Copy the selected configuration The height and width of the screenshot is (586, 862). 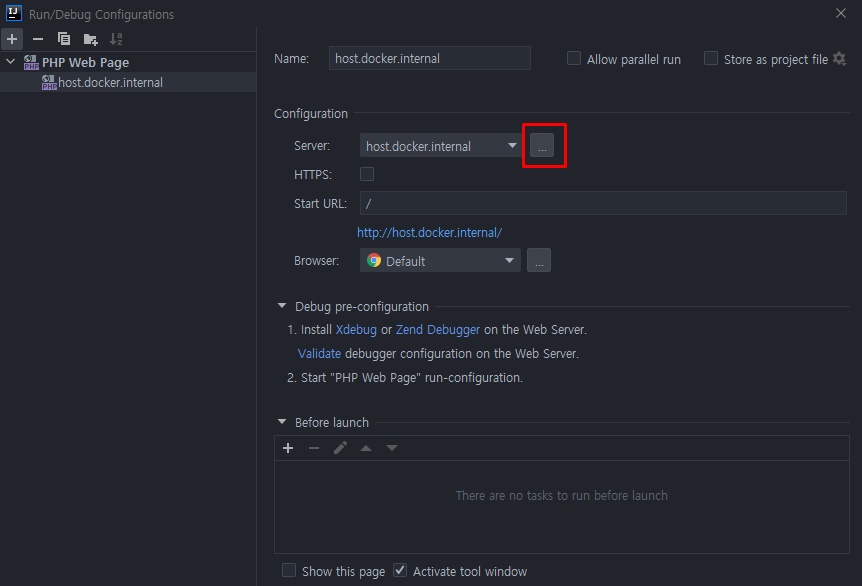click(64, 39)
